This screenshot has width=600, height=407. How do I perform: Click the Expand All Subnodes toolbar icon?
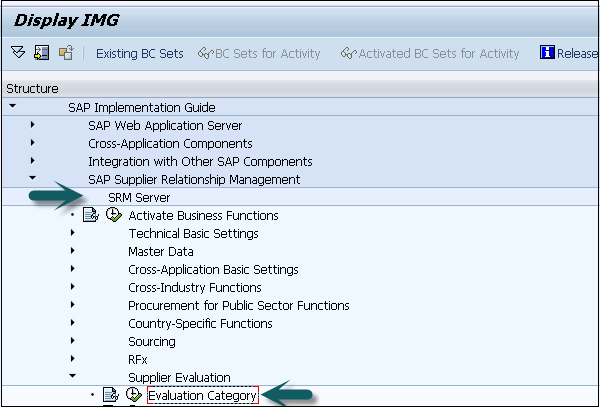point(19,53)
